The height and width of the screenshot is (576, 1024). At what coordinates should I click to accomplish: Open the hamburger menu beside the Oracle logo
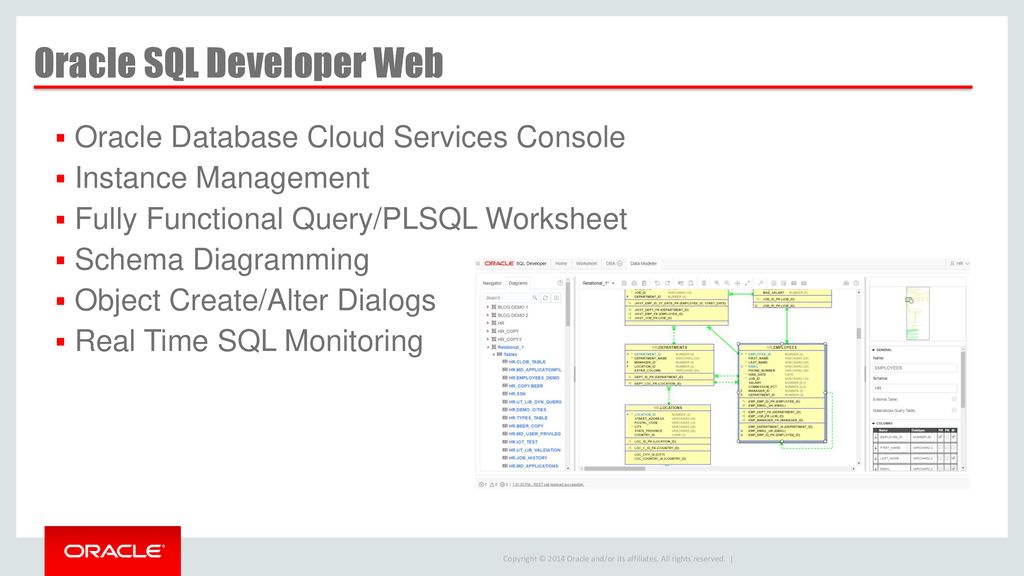pyautogui.click(x=478, y=263)
